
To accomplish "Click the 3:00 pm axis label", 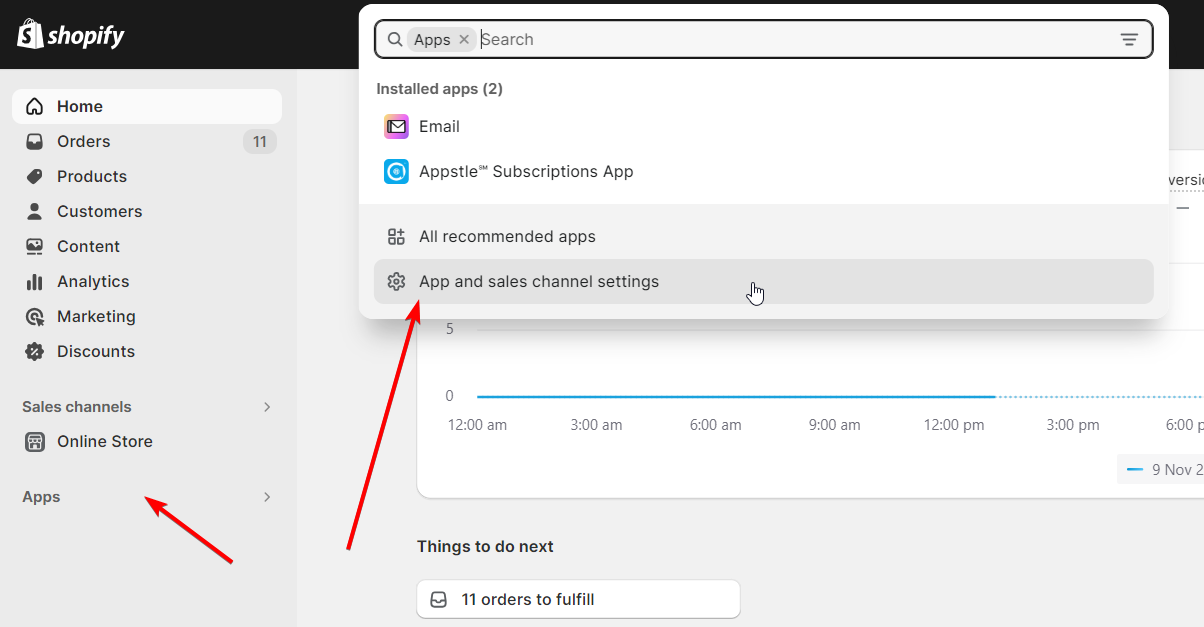I will point(1073,425).
